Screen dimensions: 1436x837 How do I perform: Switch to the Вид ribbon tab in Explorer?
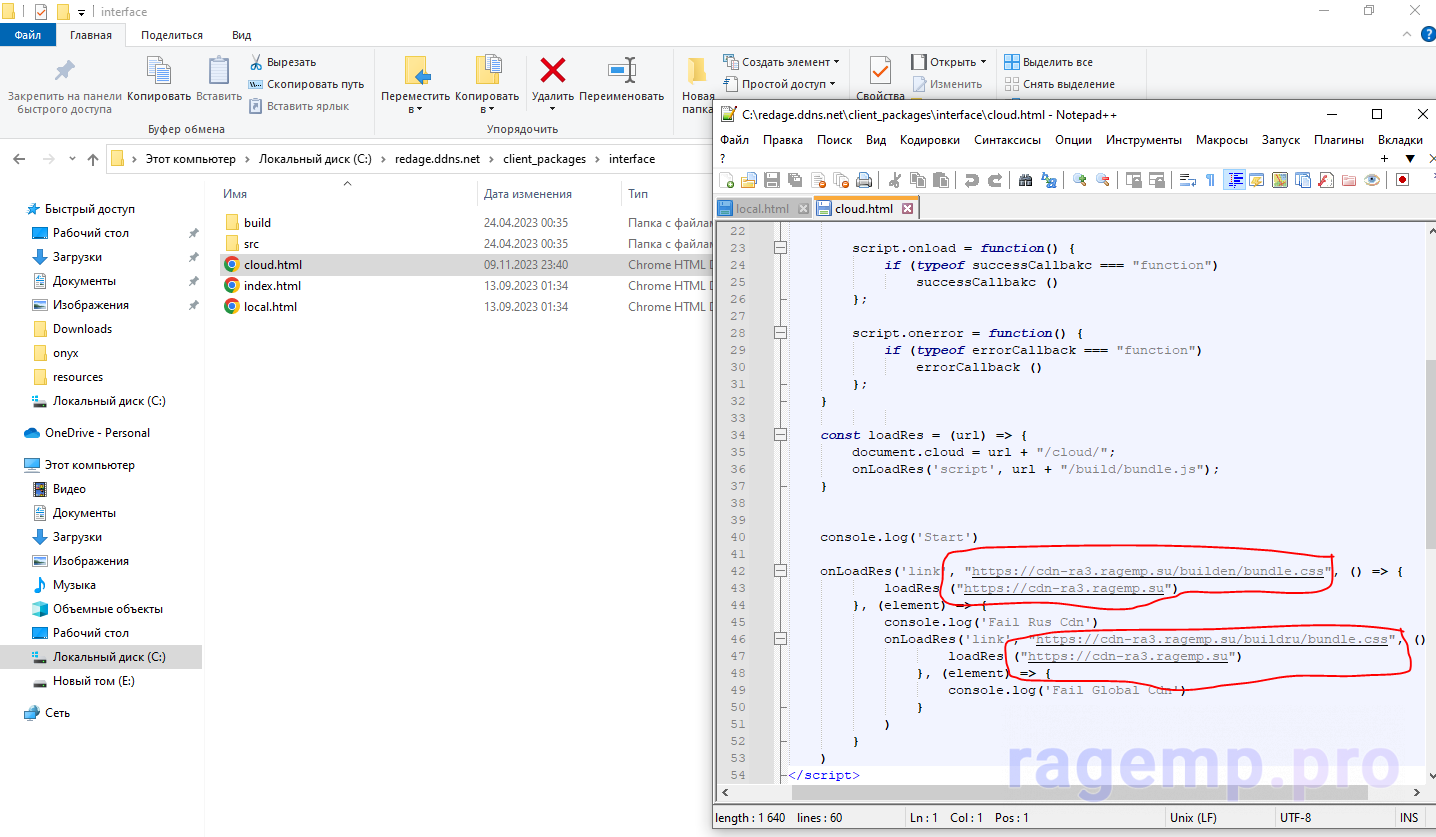point(241,35)
